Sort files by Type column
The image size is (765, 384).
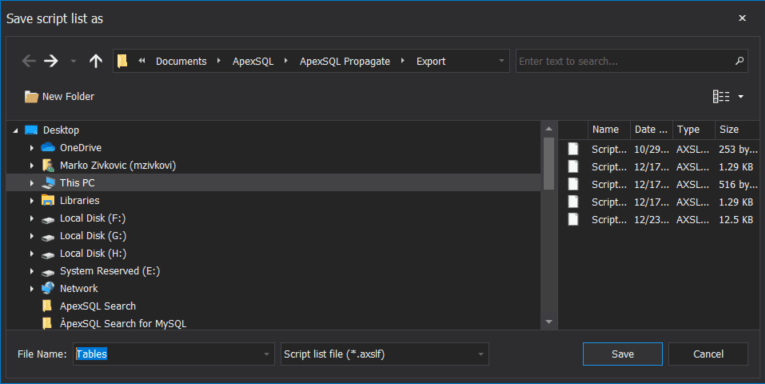pos(694,130)
